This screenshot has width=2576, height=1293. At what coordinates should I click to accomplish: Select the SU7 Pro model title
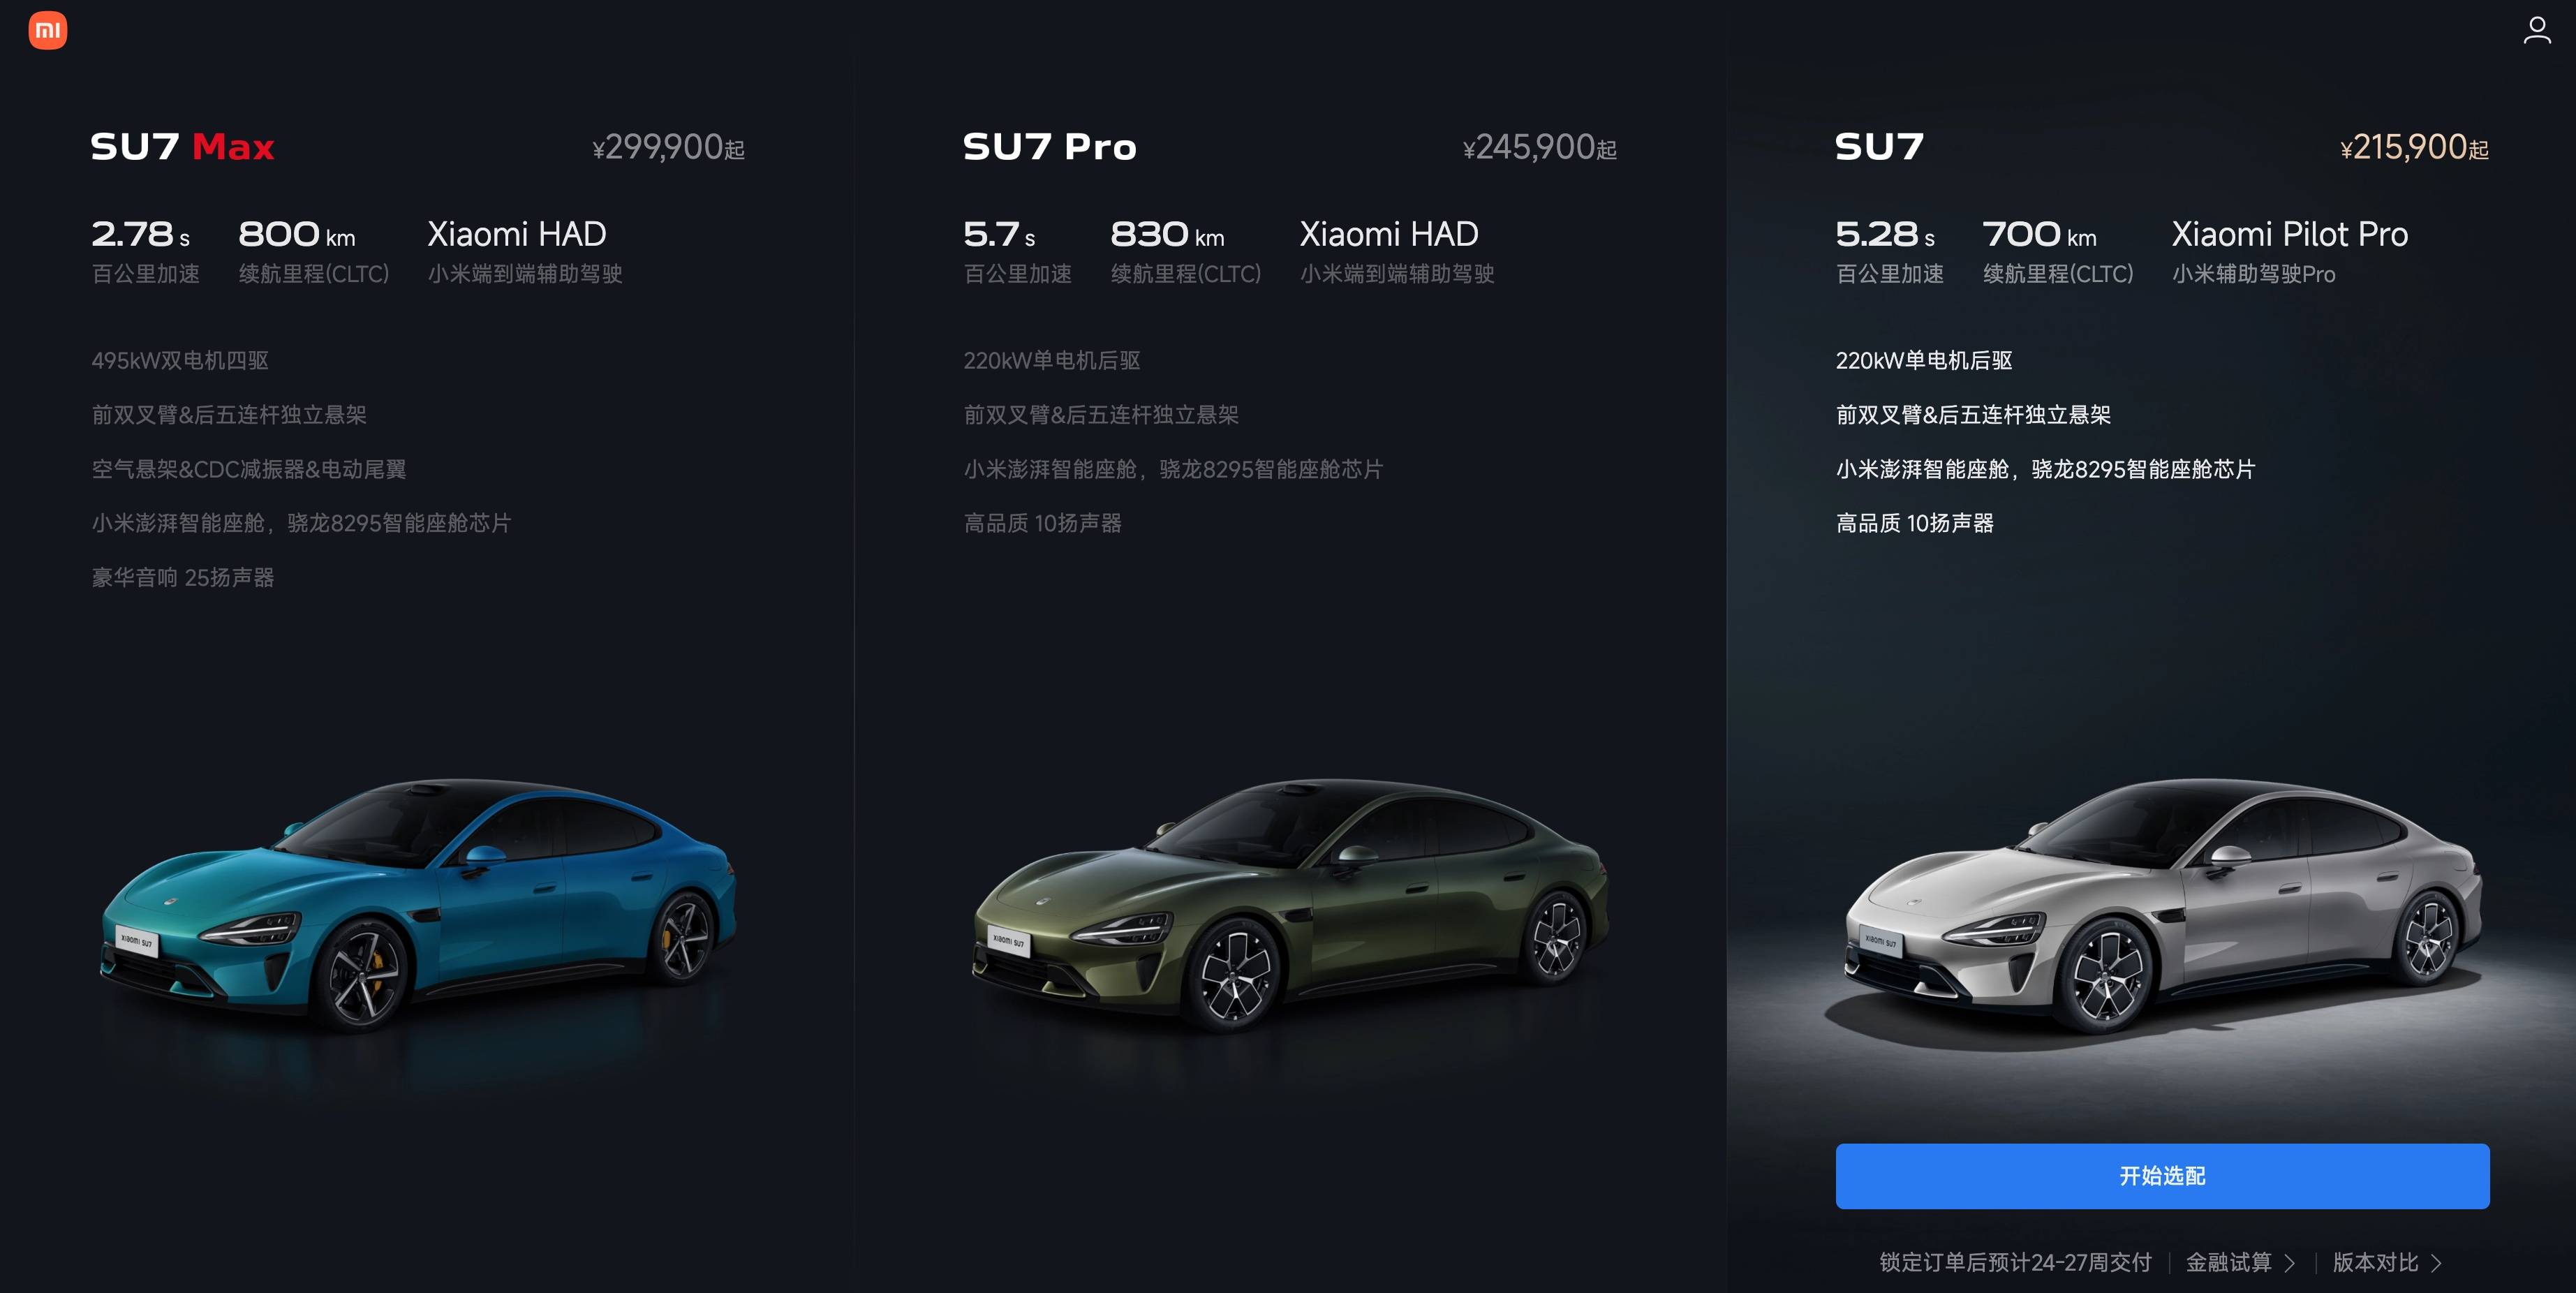coord(1049,147)
